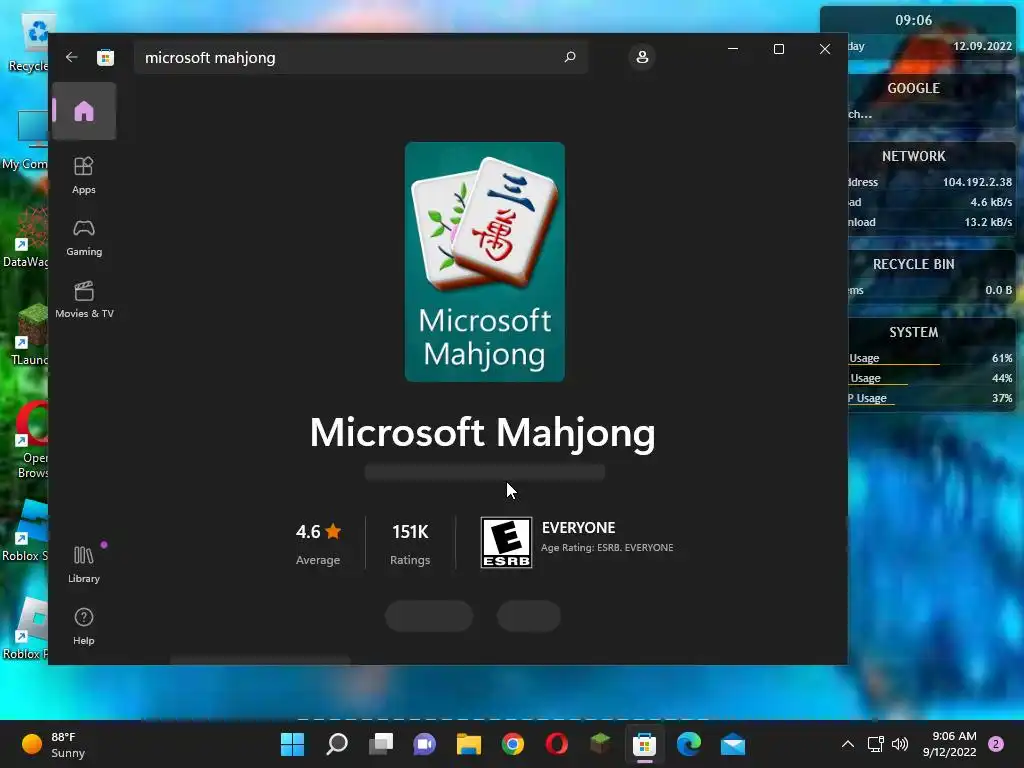Screen dimensions: 1024x768
Task: Click the 09:06 clock widget on desktop
Action: tap(913, 20)
